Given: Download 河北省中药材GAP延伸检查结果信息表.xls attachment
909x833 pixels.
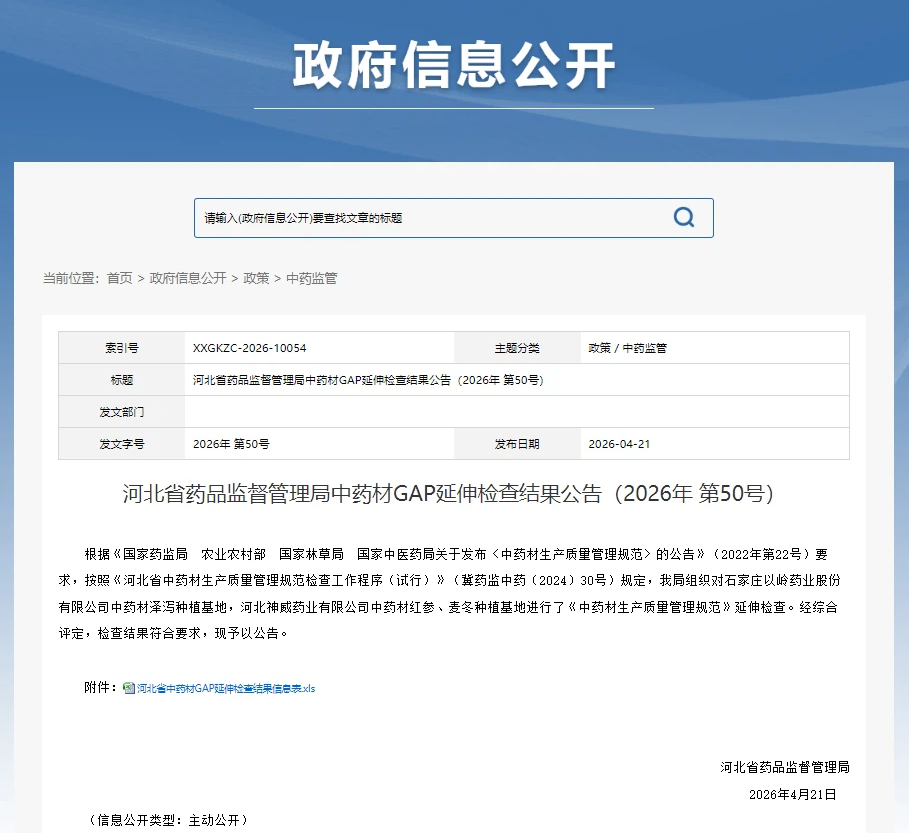Looking at the screenshot, I should [225, 688].
